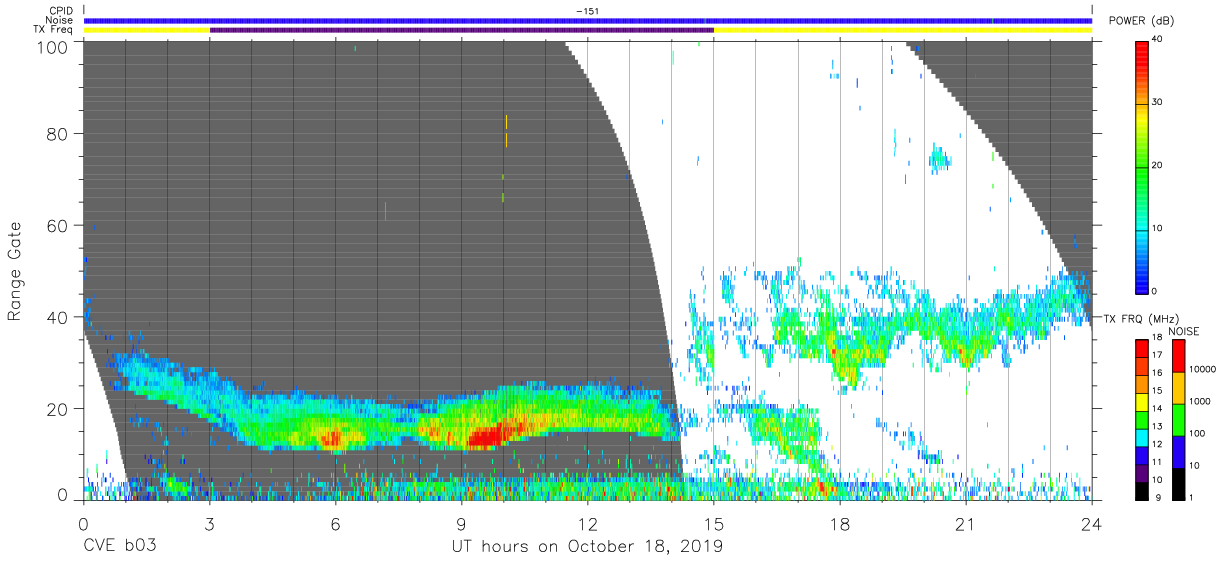Click 'UT hours on October 18, 2019' axis title

click(588, 546)
